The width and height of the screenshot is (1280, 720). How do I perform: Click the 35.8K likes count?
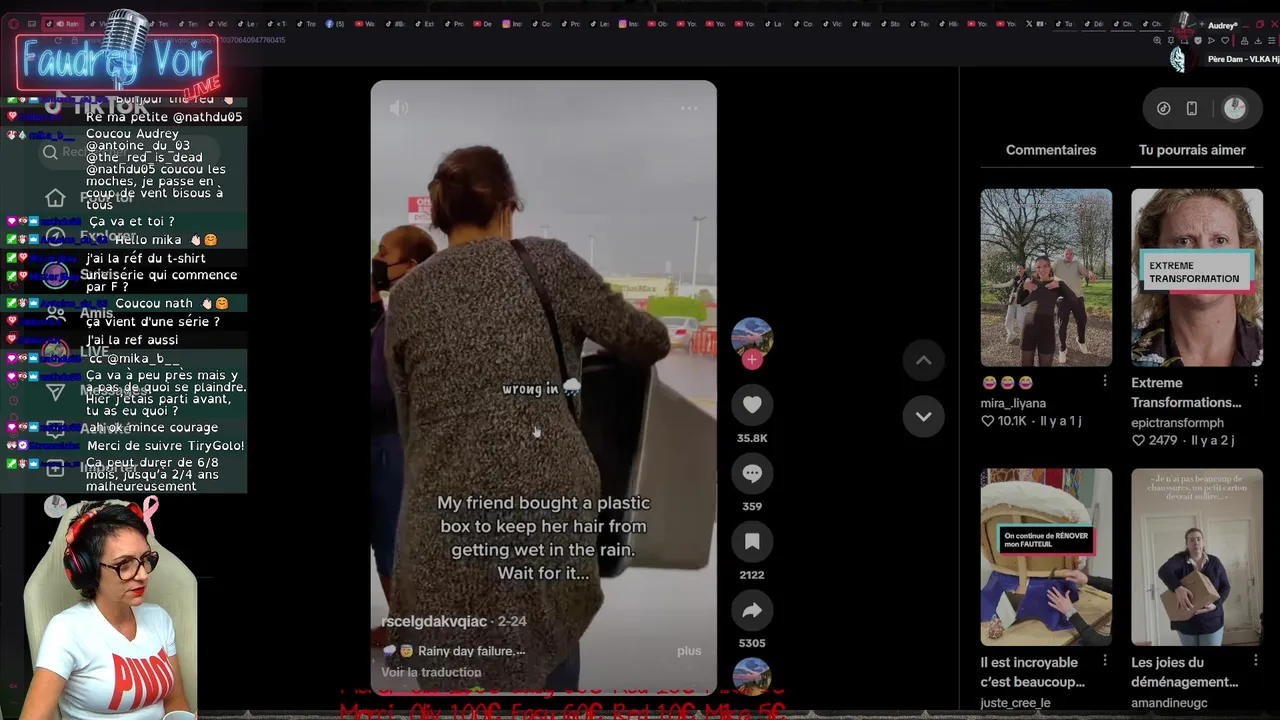tap(752, 438)
